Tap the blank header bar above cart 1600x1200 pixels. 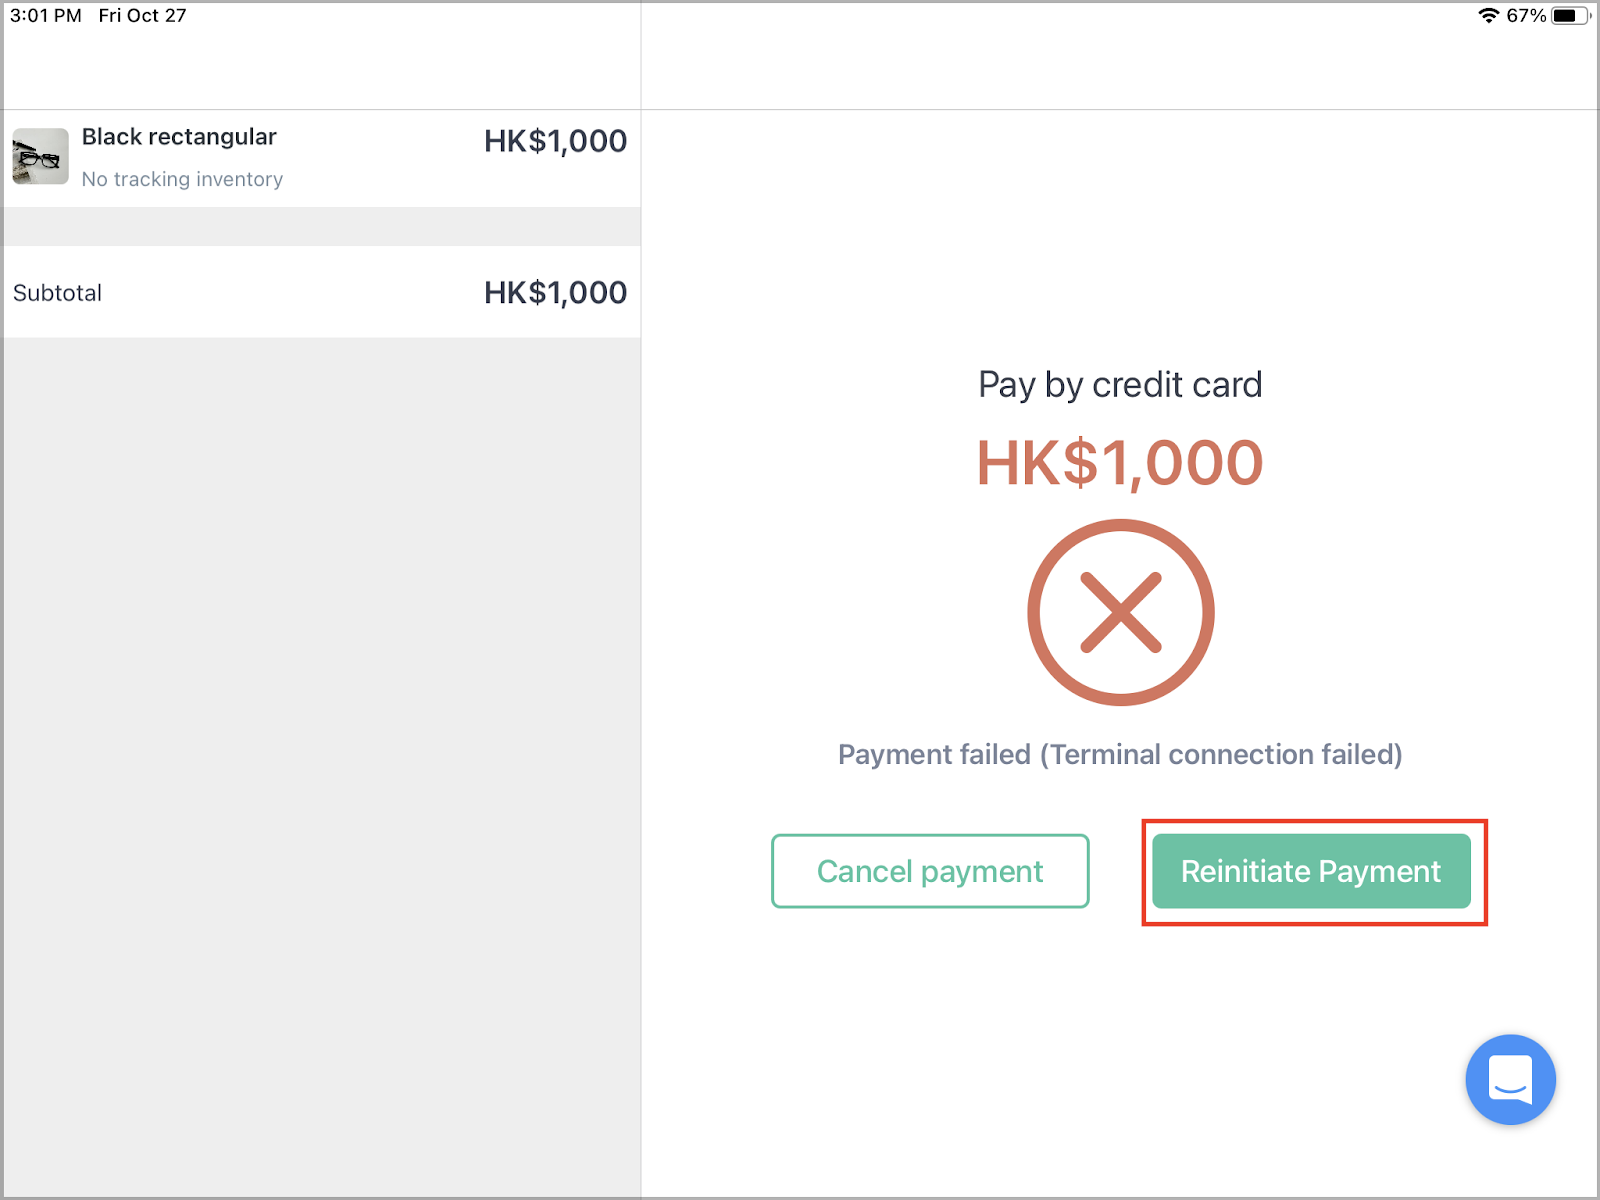tap(321, 70)
